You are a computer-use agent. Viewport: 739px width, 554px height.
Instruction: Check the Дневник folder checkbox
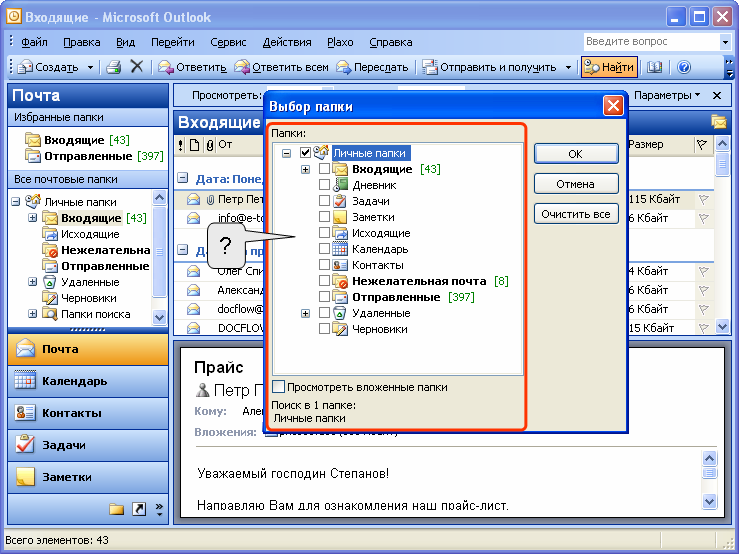324,185
